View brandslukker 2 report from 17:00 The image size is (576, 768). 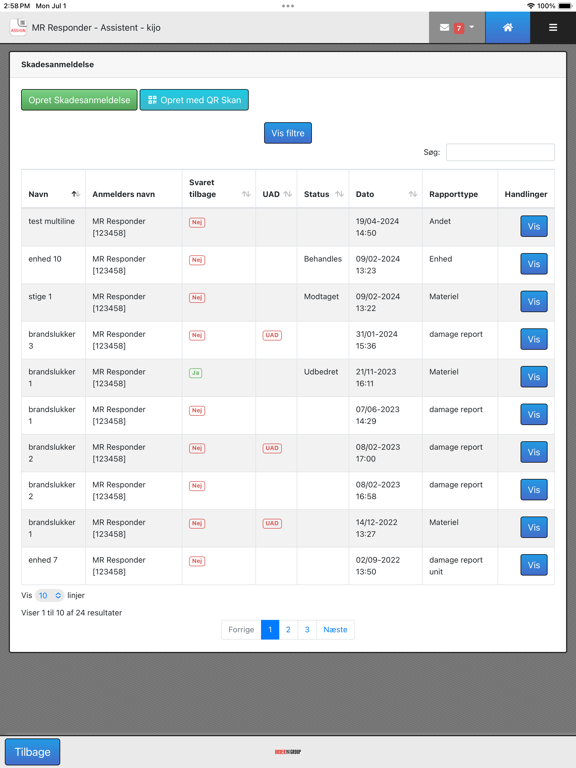click(x=533, y=452)
